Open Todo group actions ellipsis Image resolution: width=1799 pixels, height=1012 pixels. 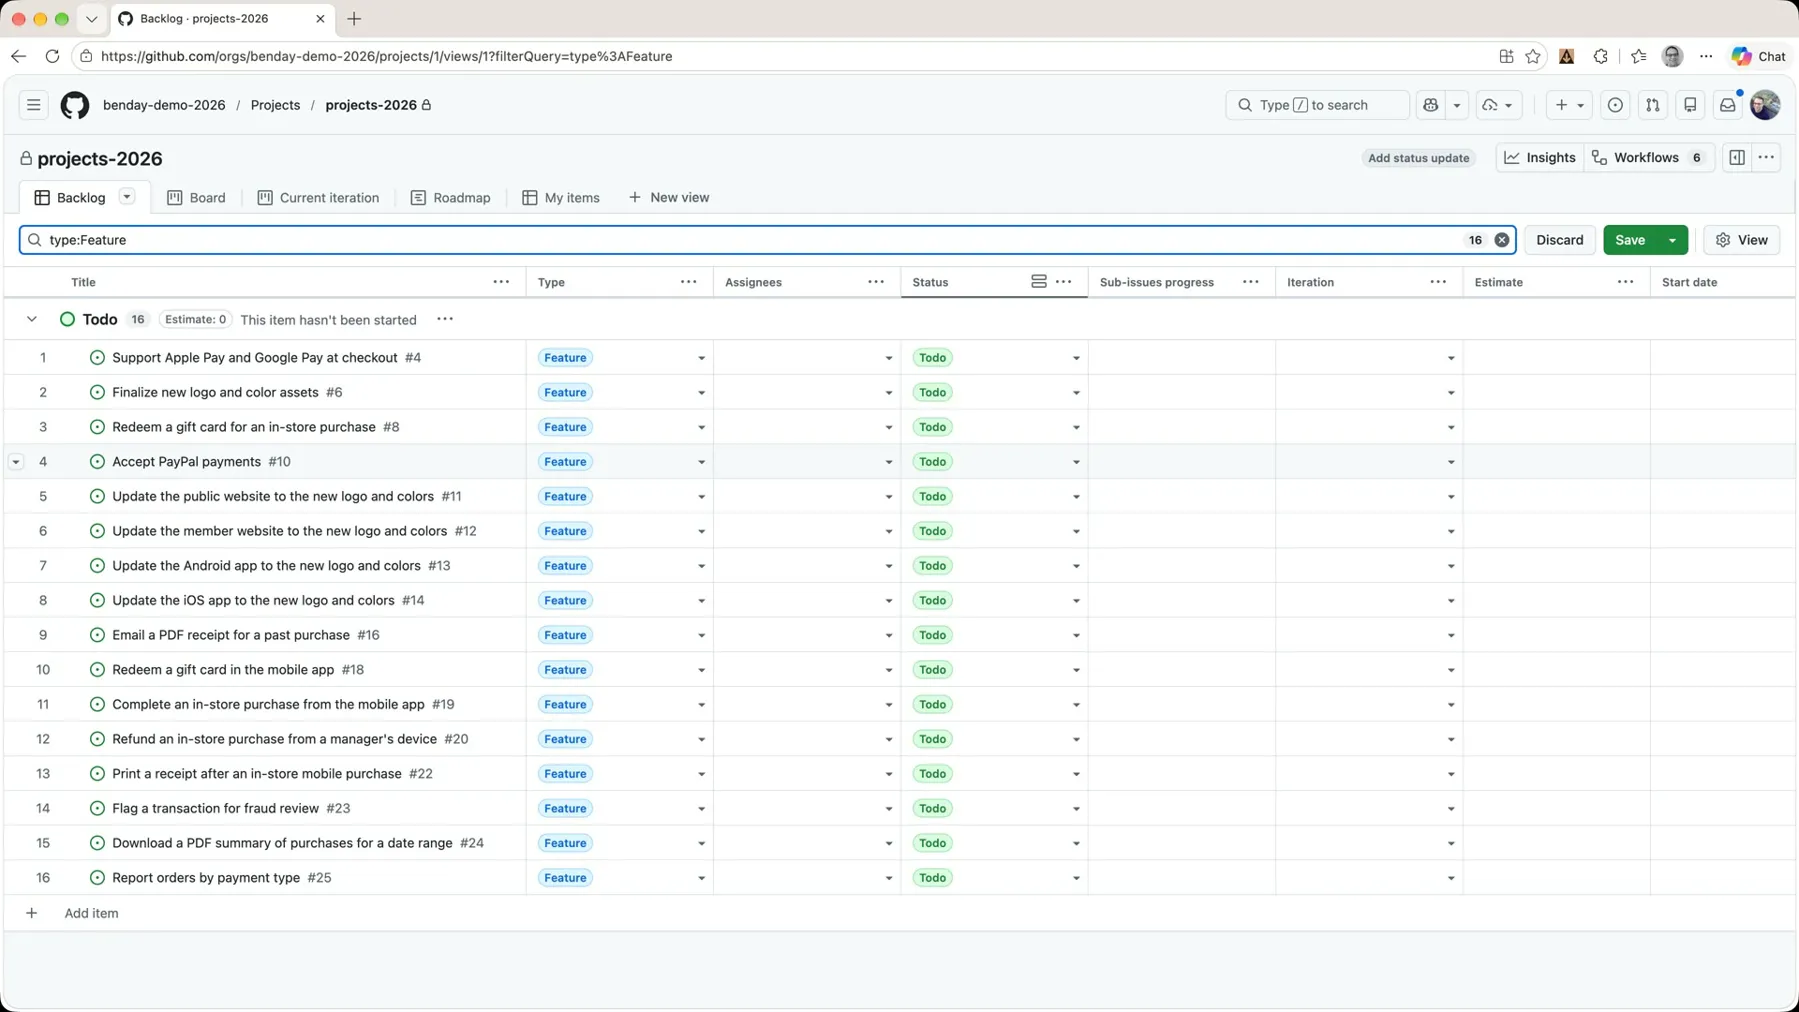[445, 319]
